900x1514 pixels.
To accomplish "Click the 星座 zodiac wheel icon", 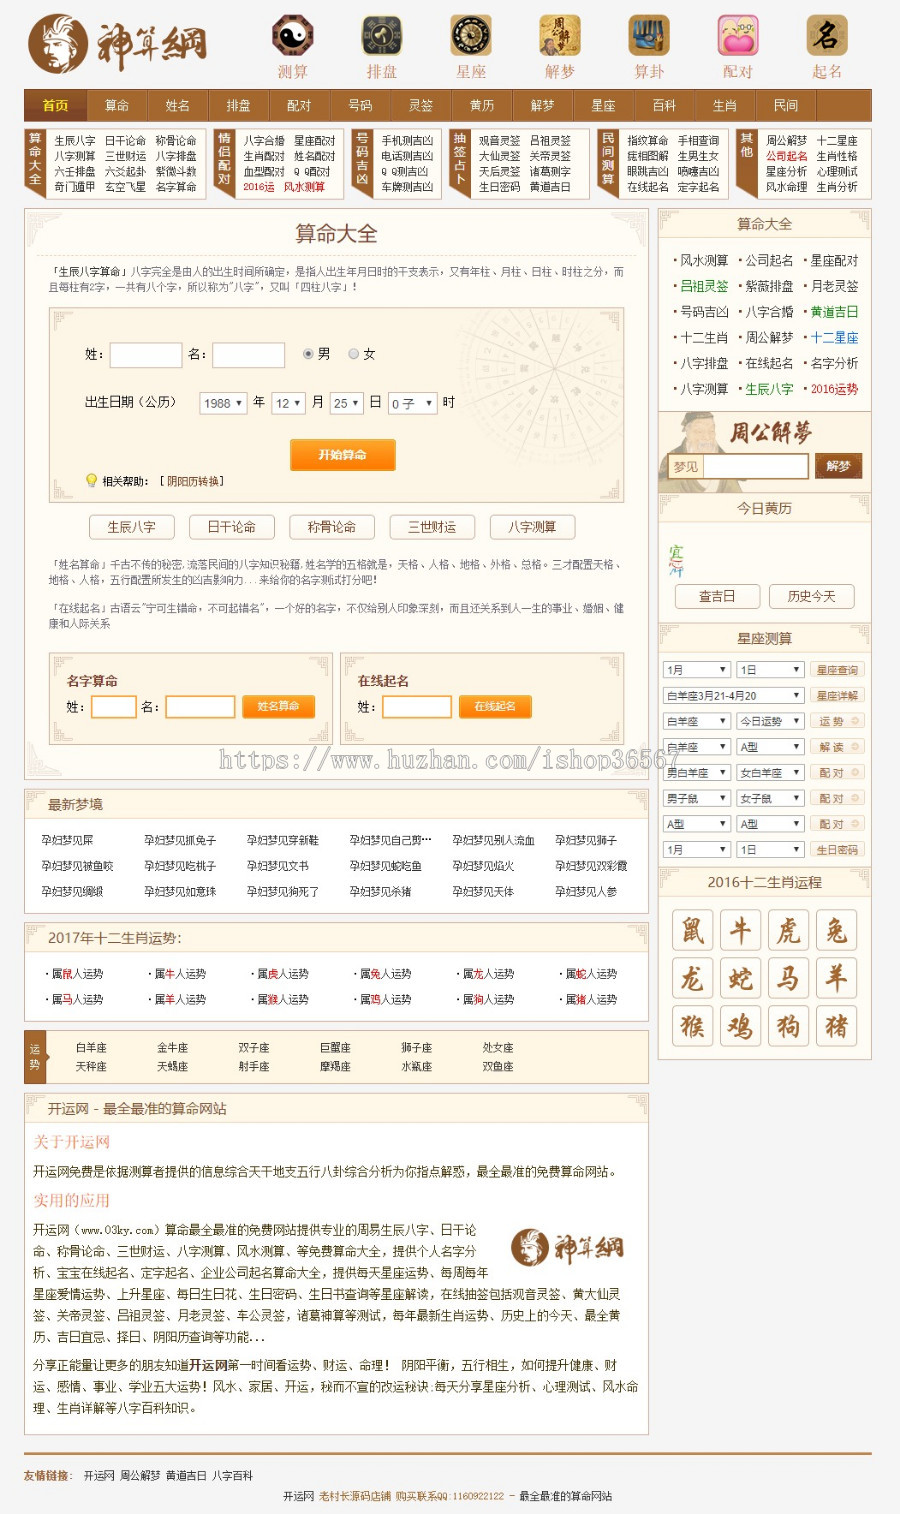I will [470, 36].
